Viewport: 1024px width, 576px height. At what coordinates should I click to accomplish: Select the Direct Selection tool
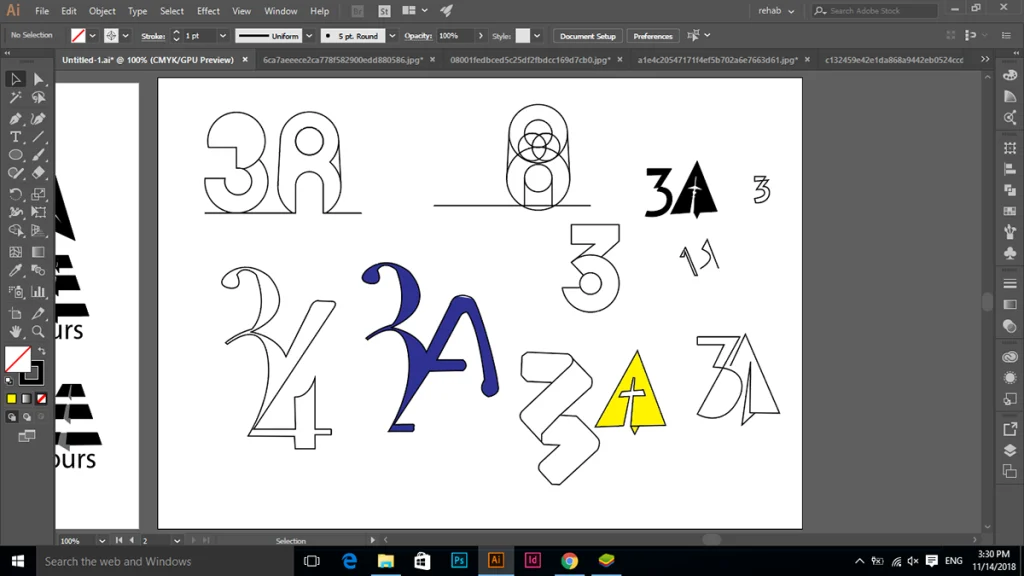(38, 79)
